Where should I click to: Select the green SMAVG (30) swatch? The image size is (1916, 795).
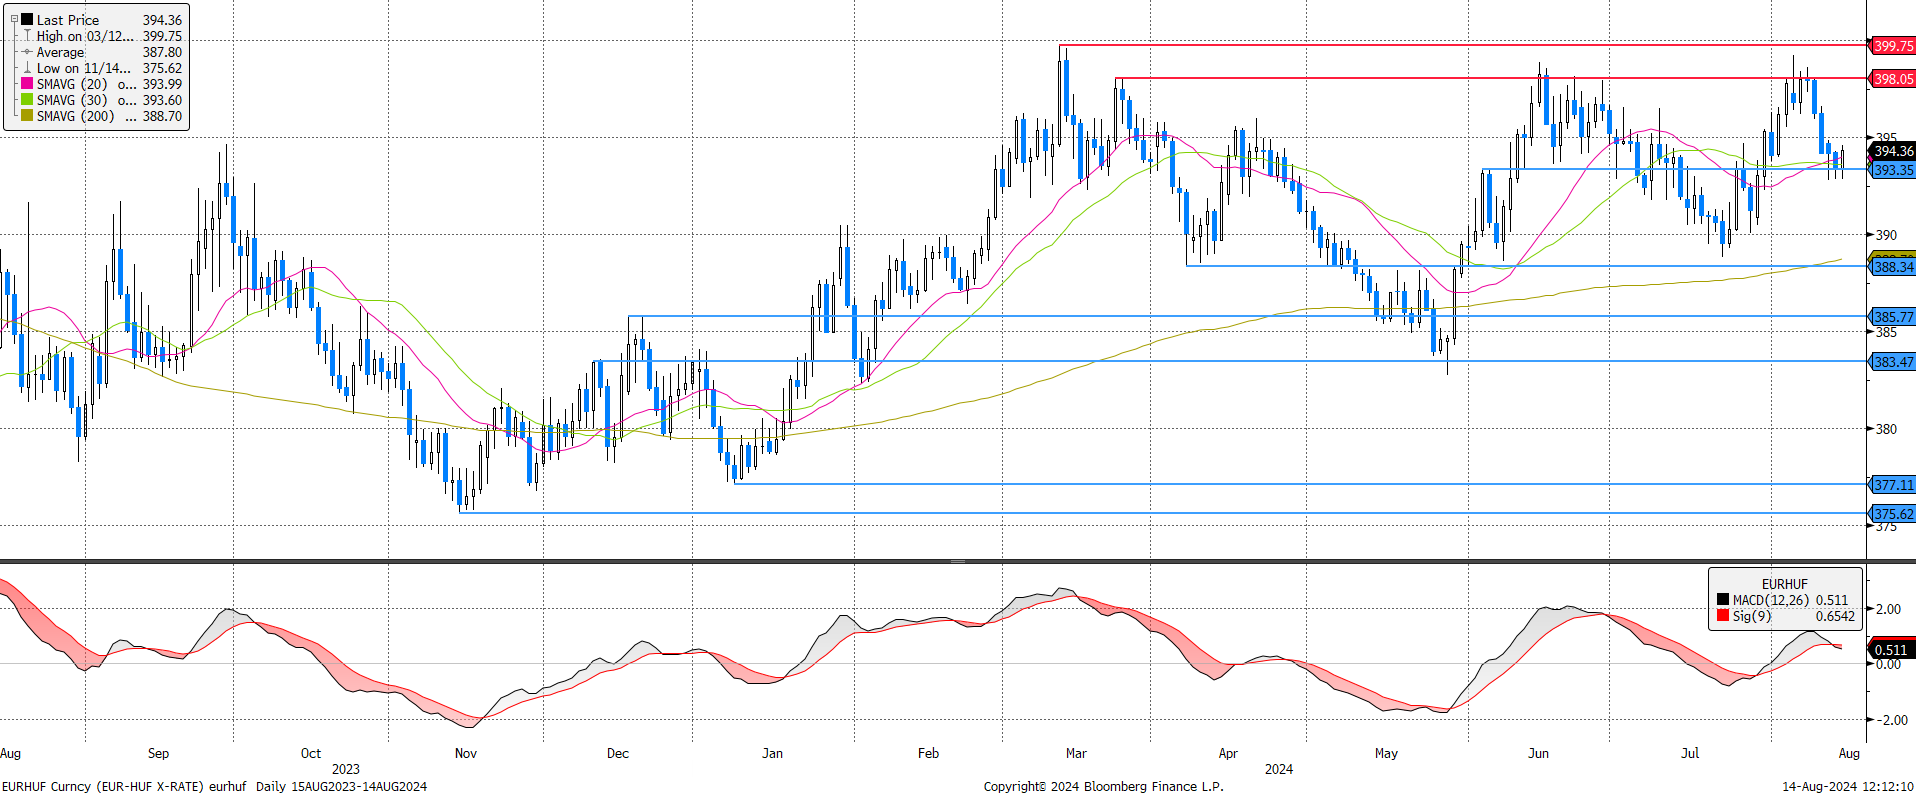[x=27, y=100]
